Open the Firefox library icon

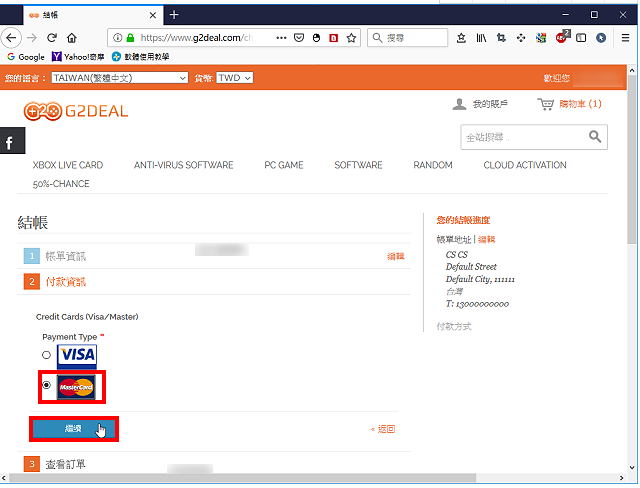click(481, 38)
